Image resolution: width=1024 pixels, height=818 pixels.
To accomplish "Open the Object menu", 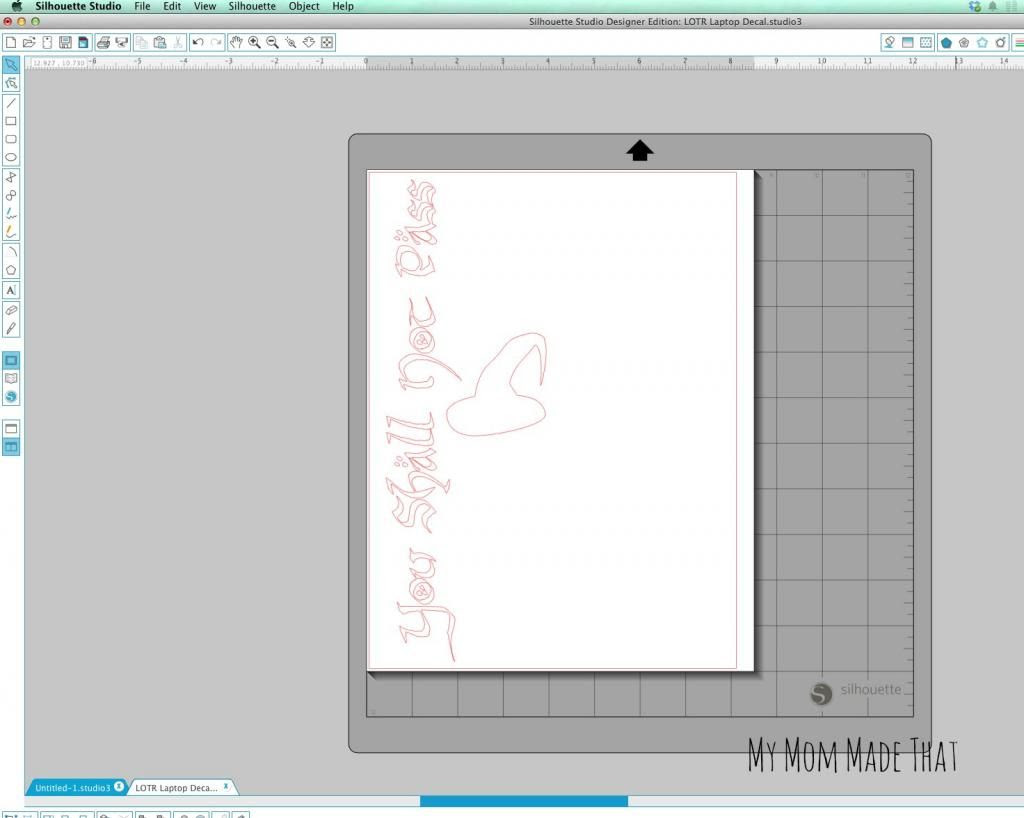I will click(x=304, y=6).
